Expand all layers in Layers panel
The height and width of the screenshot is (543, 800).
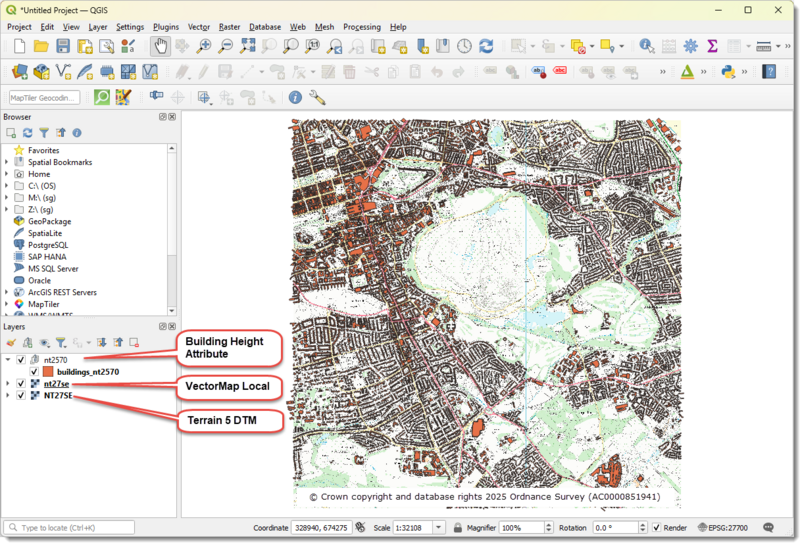click(102, 342)
